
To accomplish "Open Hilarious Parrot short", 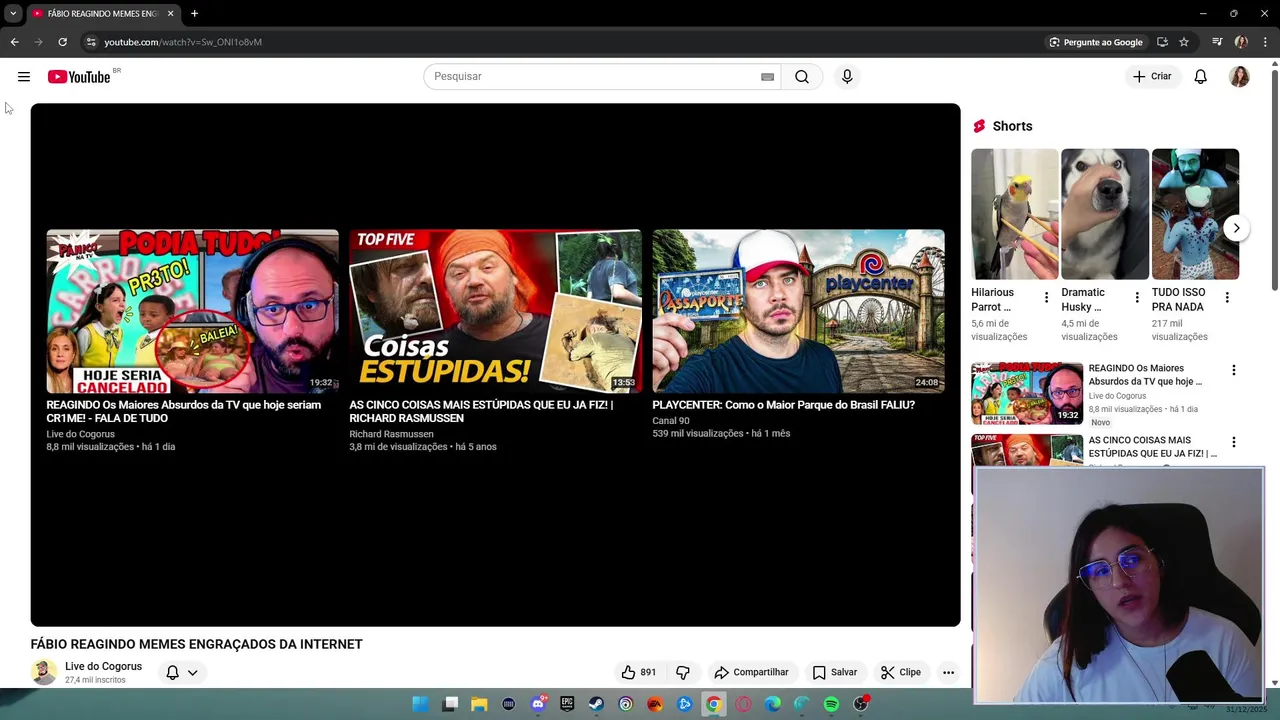I will [x=1014, y=214].
